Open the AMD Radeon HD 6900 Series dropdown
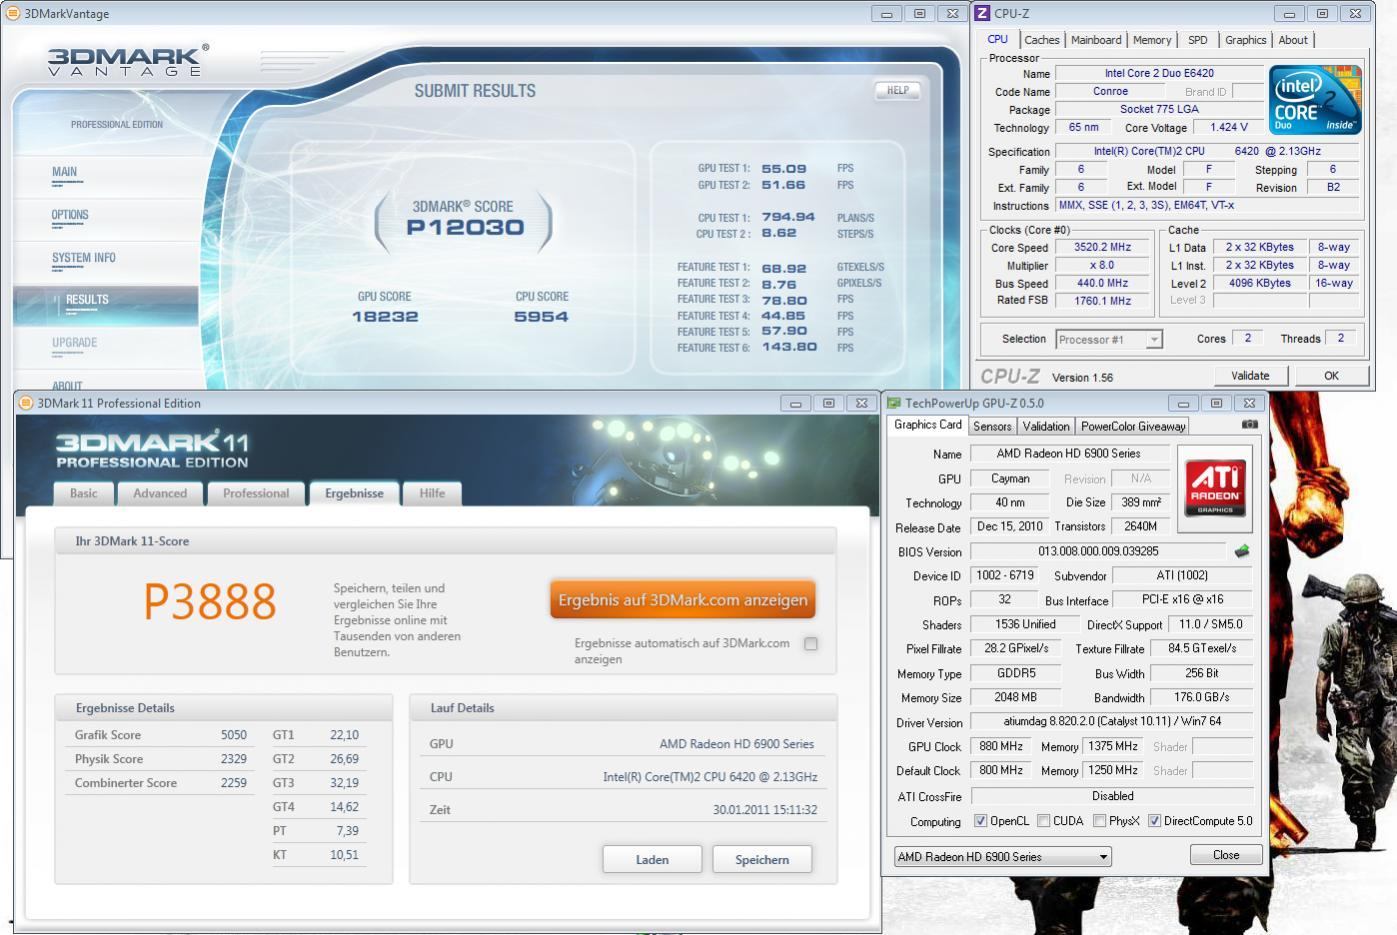1397x935 pixels. (x=1002, y=857)
